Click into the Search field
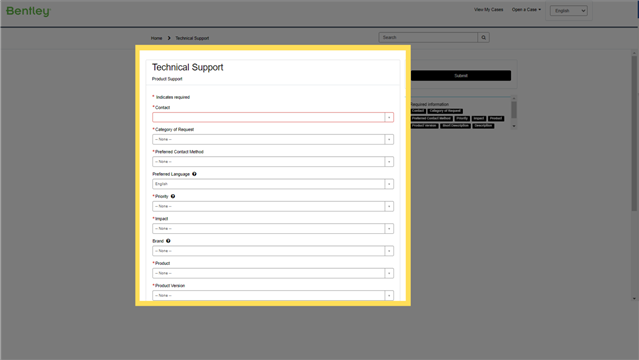This screenshot has height=360, width=639. [x=428, y=38]
